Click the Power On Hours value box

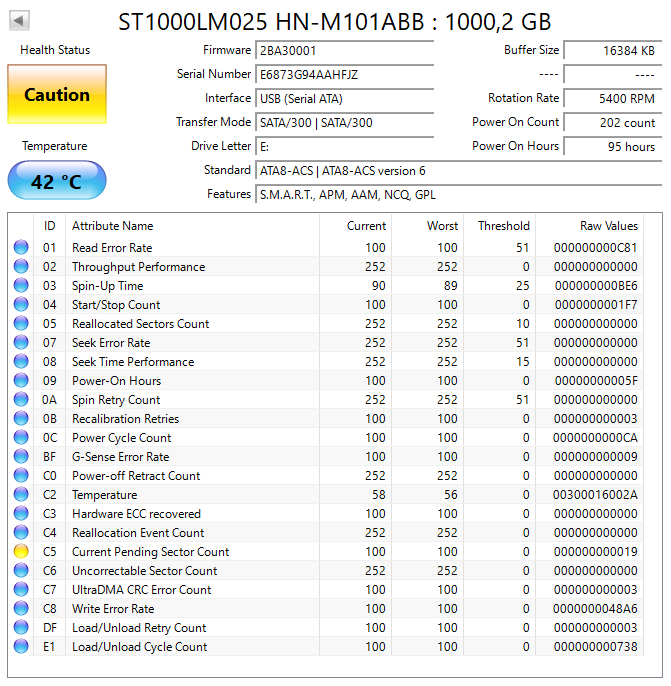611,146
